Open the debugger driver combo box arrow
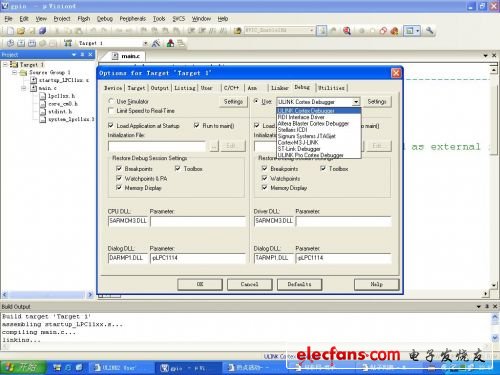 [356, 102]
